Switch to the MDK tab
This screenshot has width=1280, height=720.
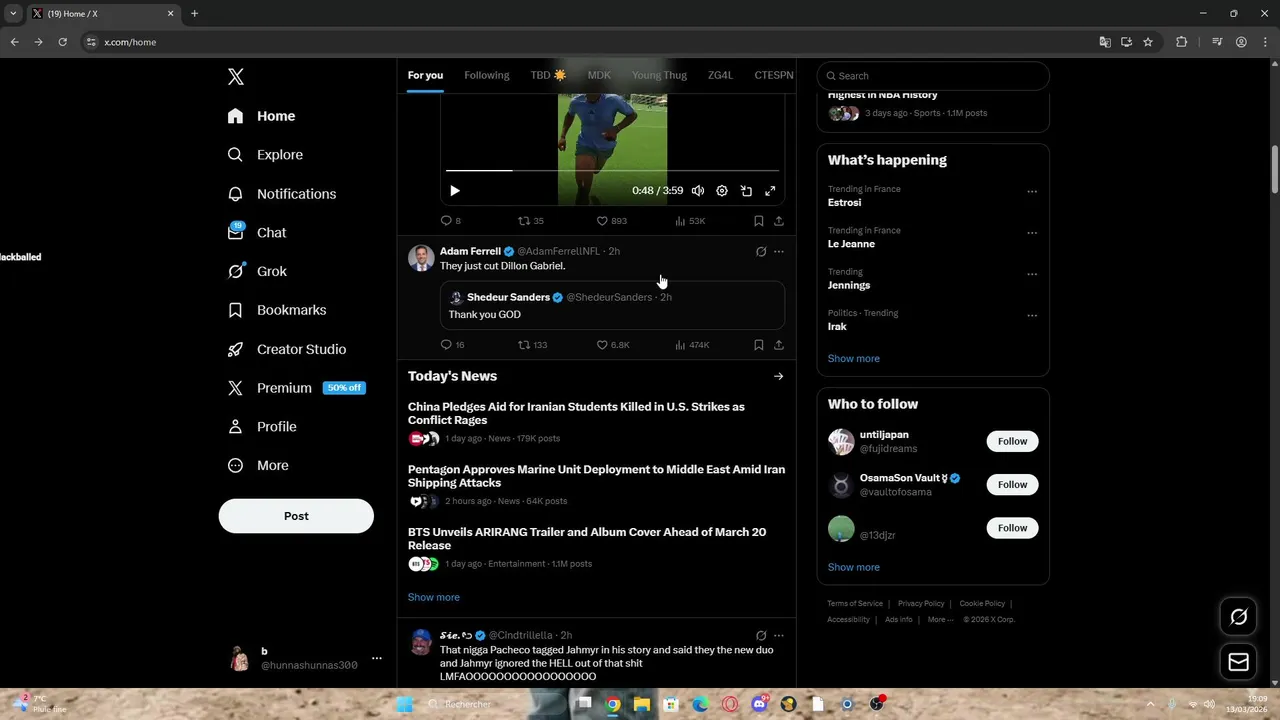point(599,75)
